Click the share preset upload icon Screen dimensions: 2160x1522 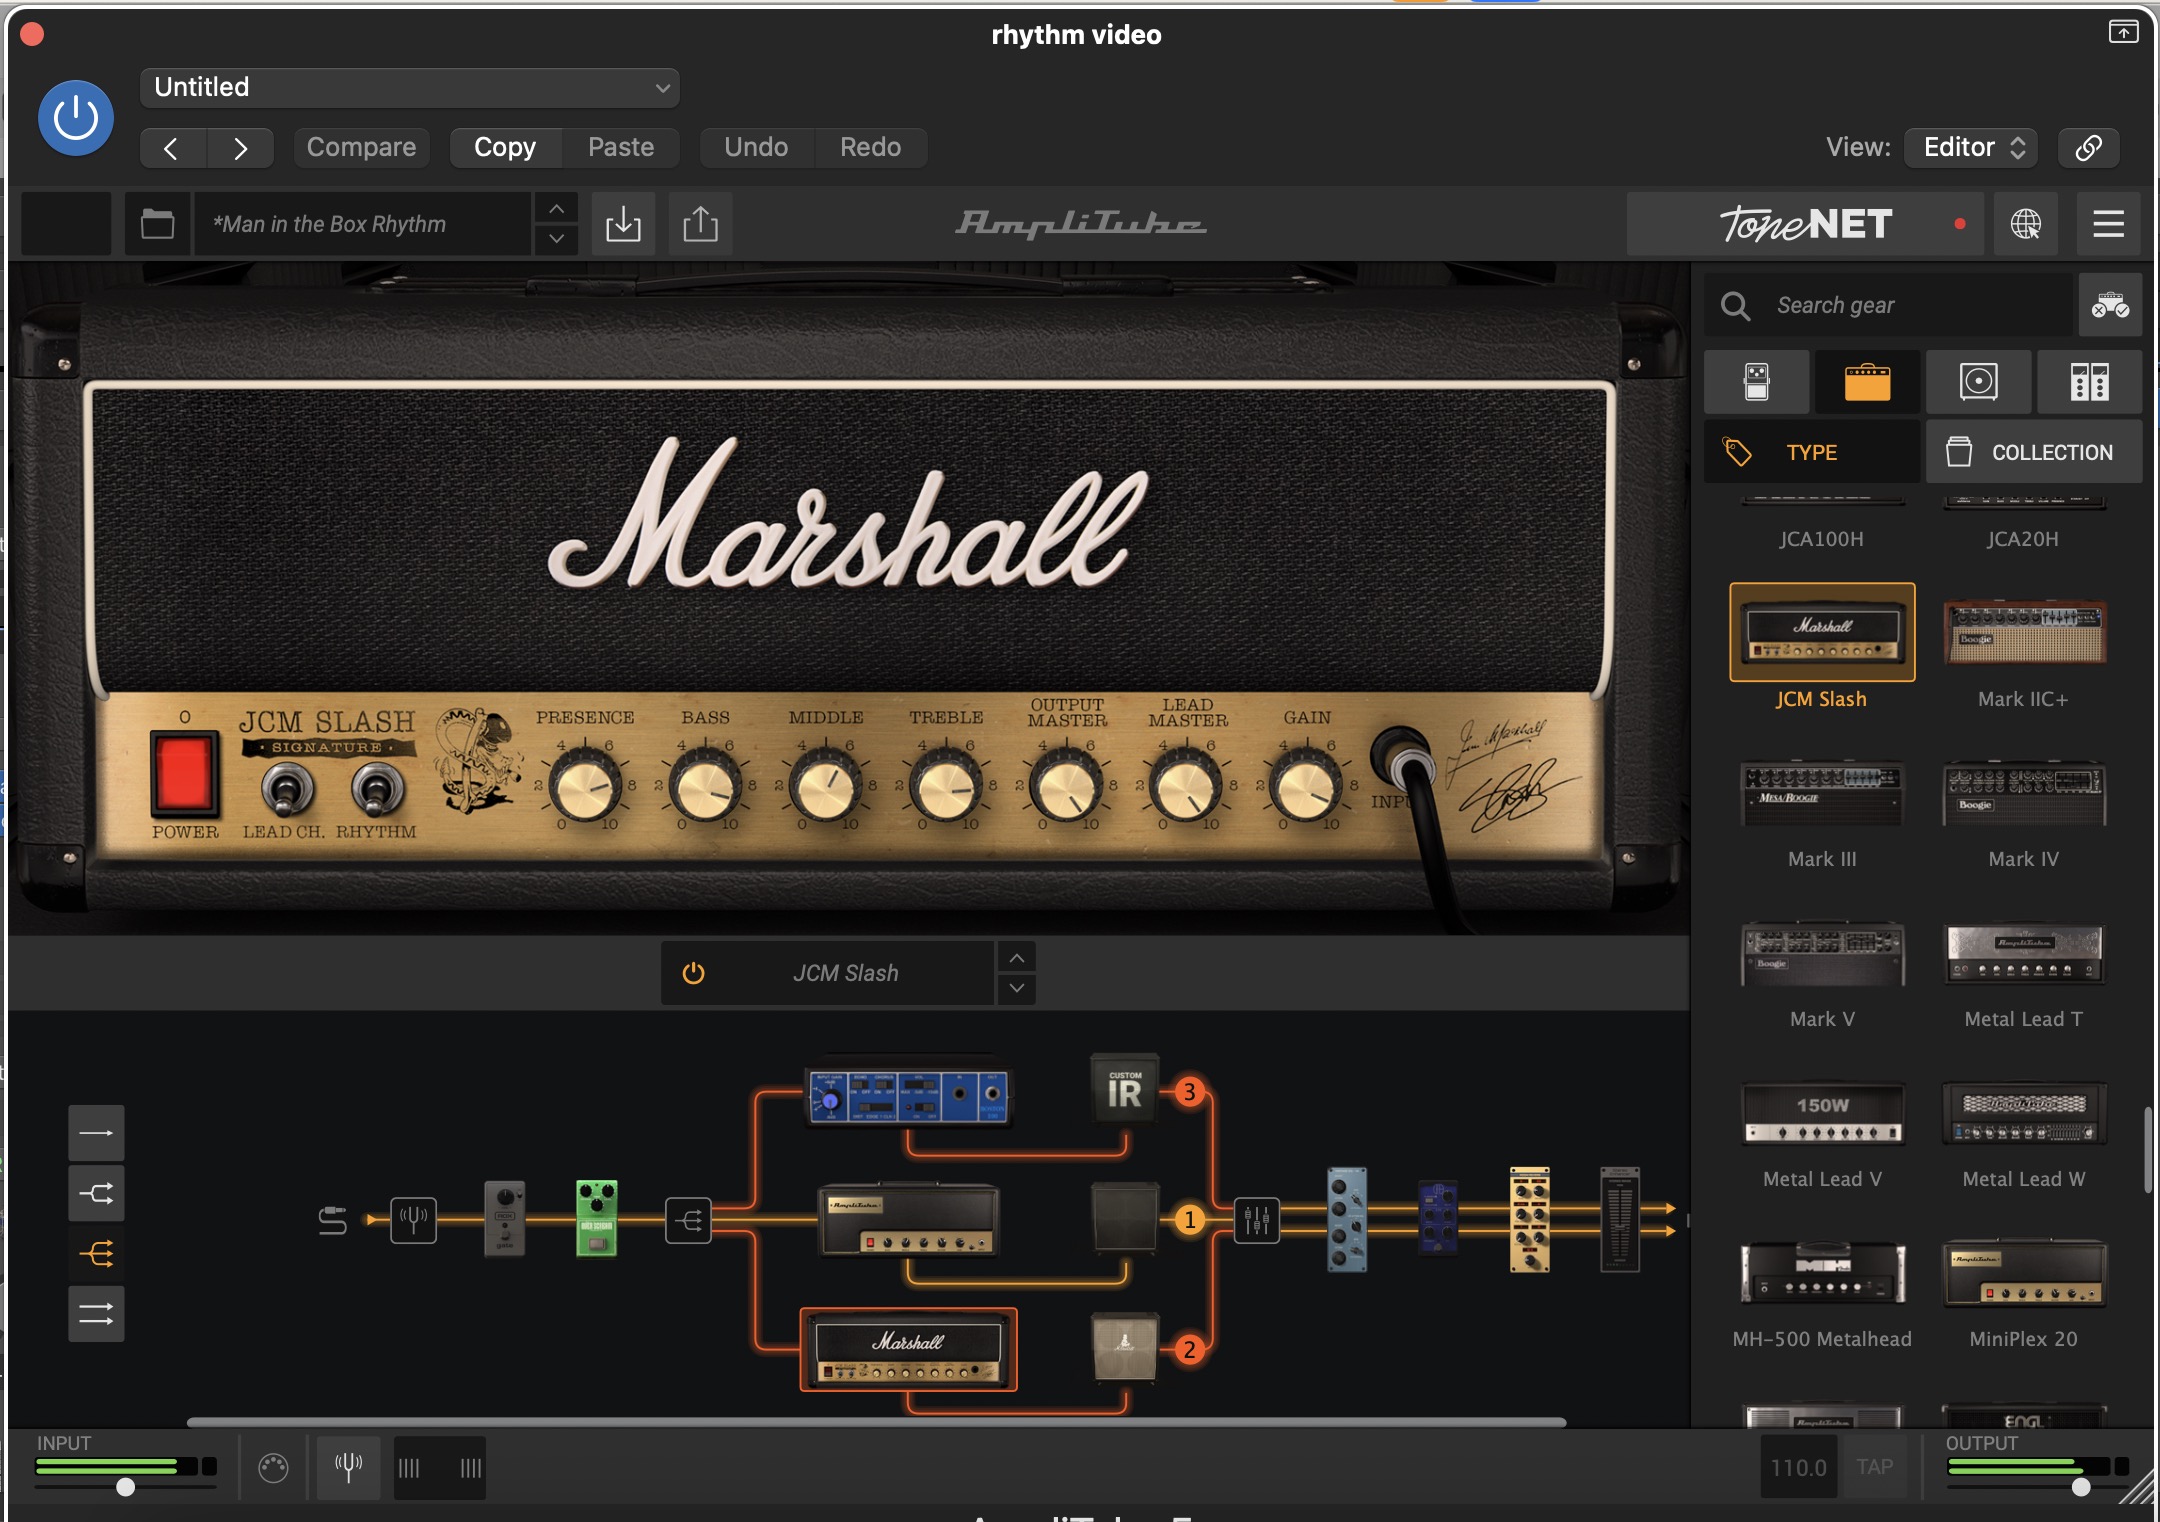(x=700, y=224)
